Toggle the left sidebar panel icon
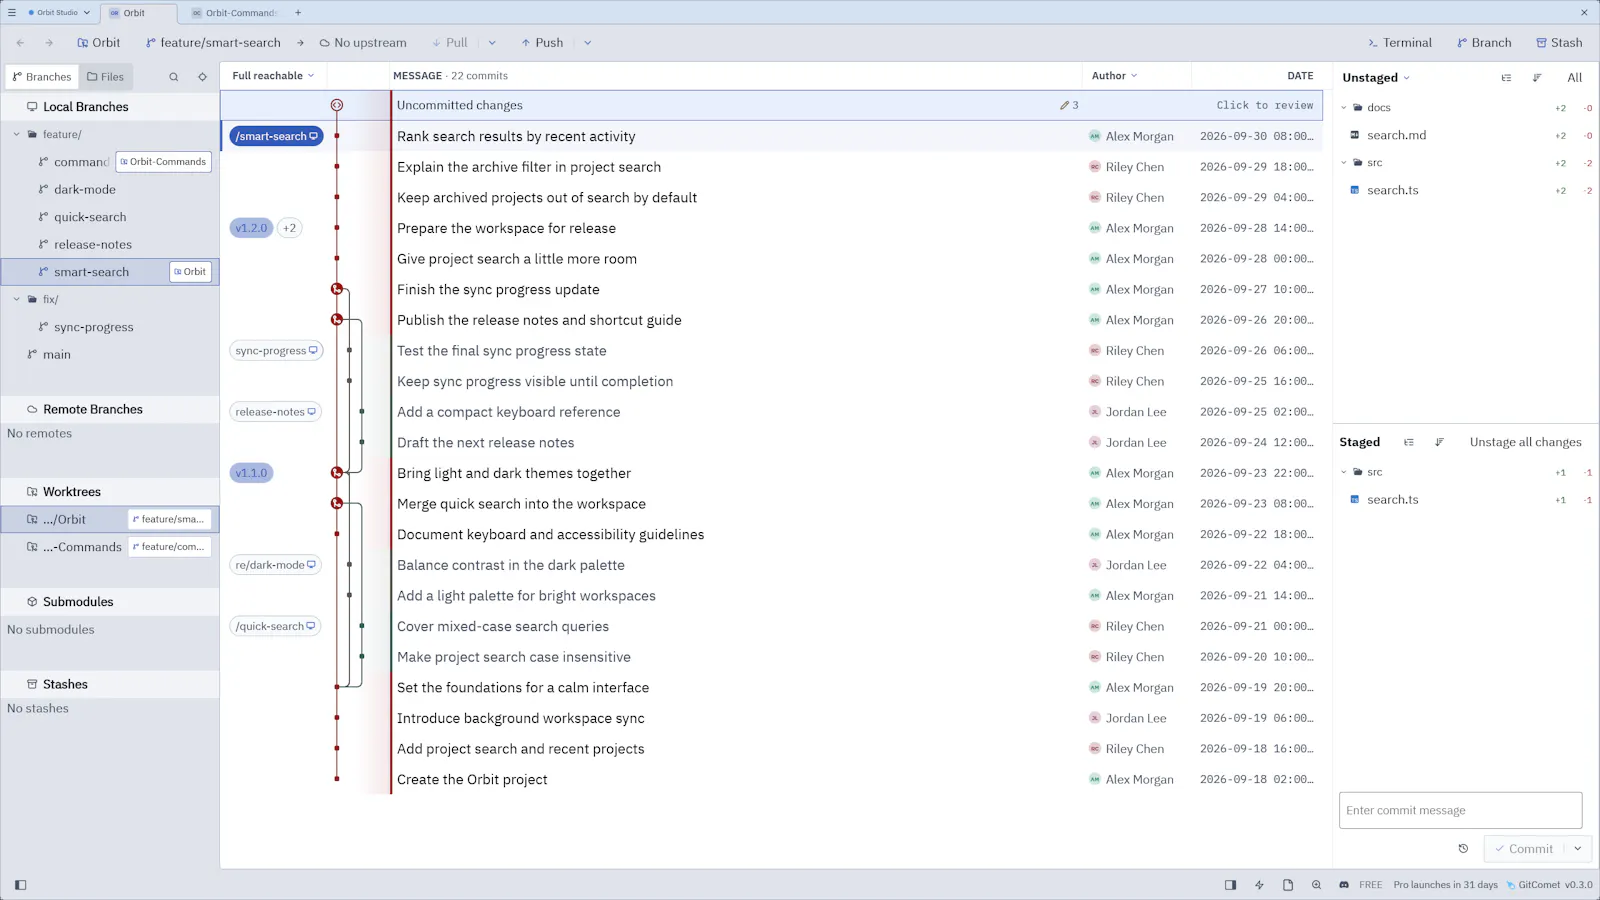 pyautogui.click(x=21, y=885)
